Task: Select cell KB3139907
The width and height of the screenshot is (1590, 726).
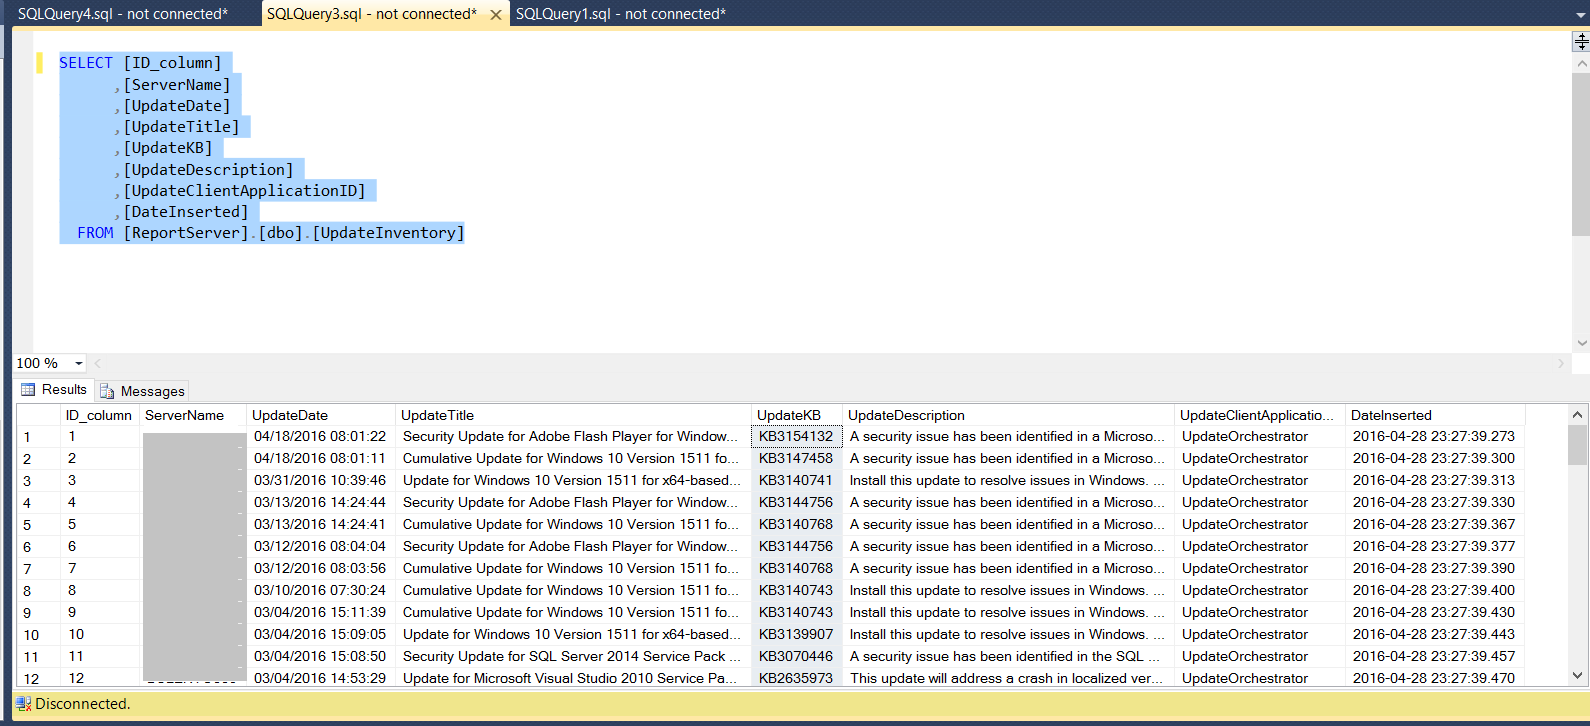Action: 796,634
